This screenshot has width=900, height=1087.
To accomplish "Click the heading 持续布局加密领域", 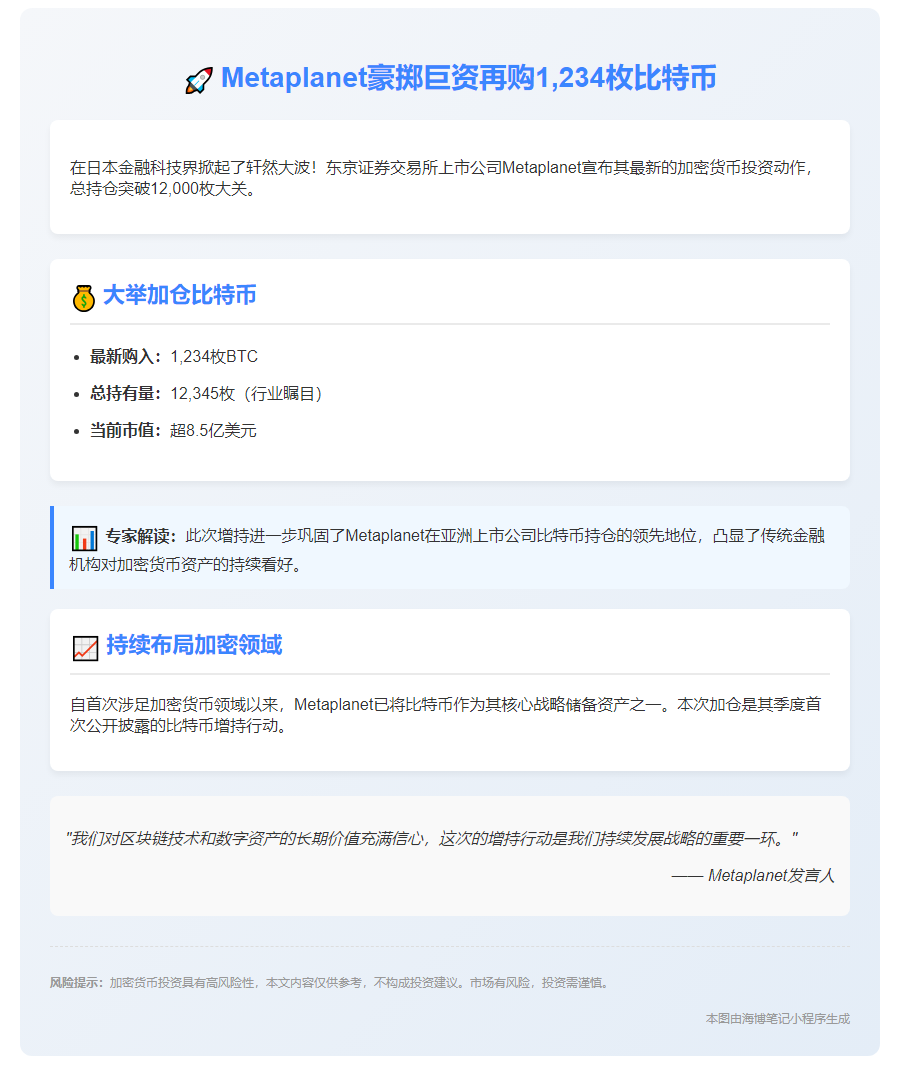I will (194, 645).
